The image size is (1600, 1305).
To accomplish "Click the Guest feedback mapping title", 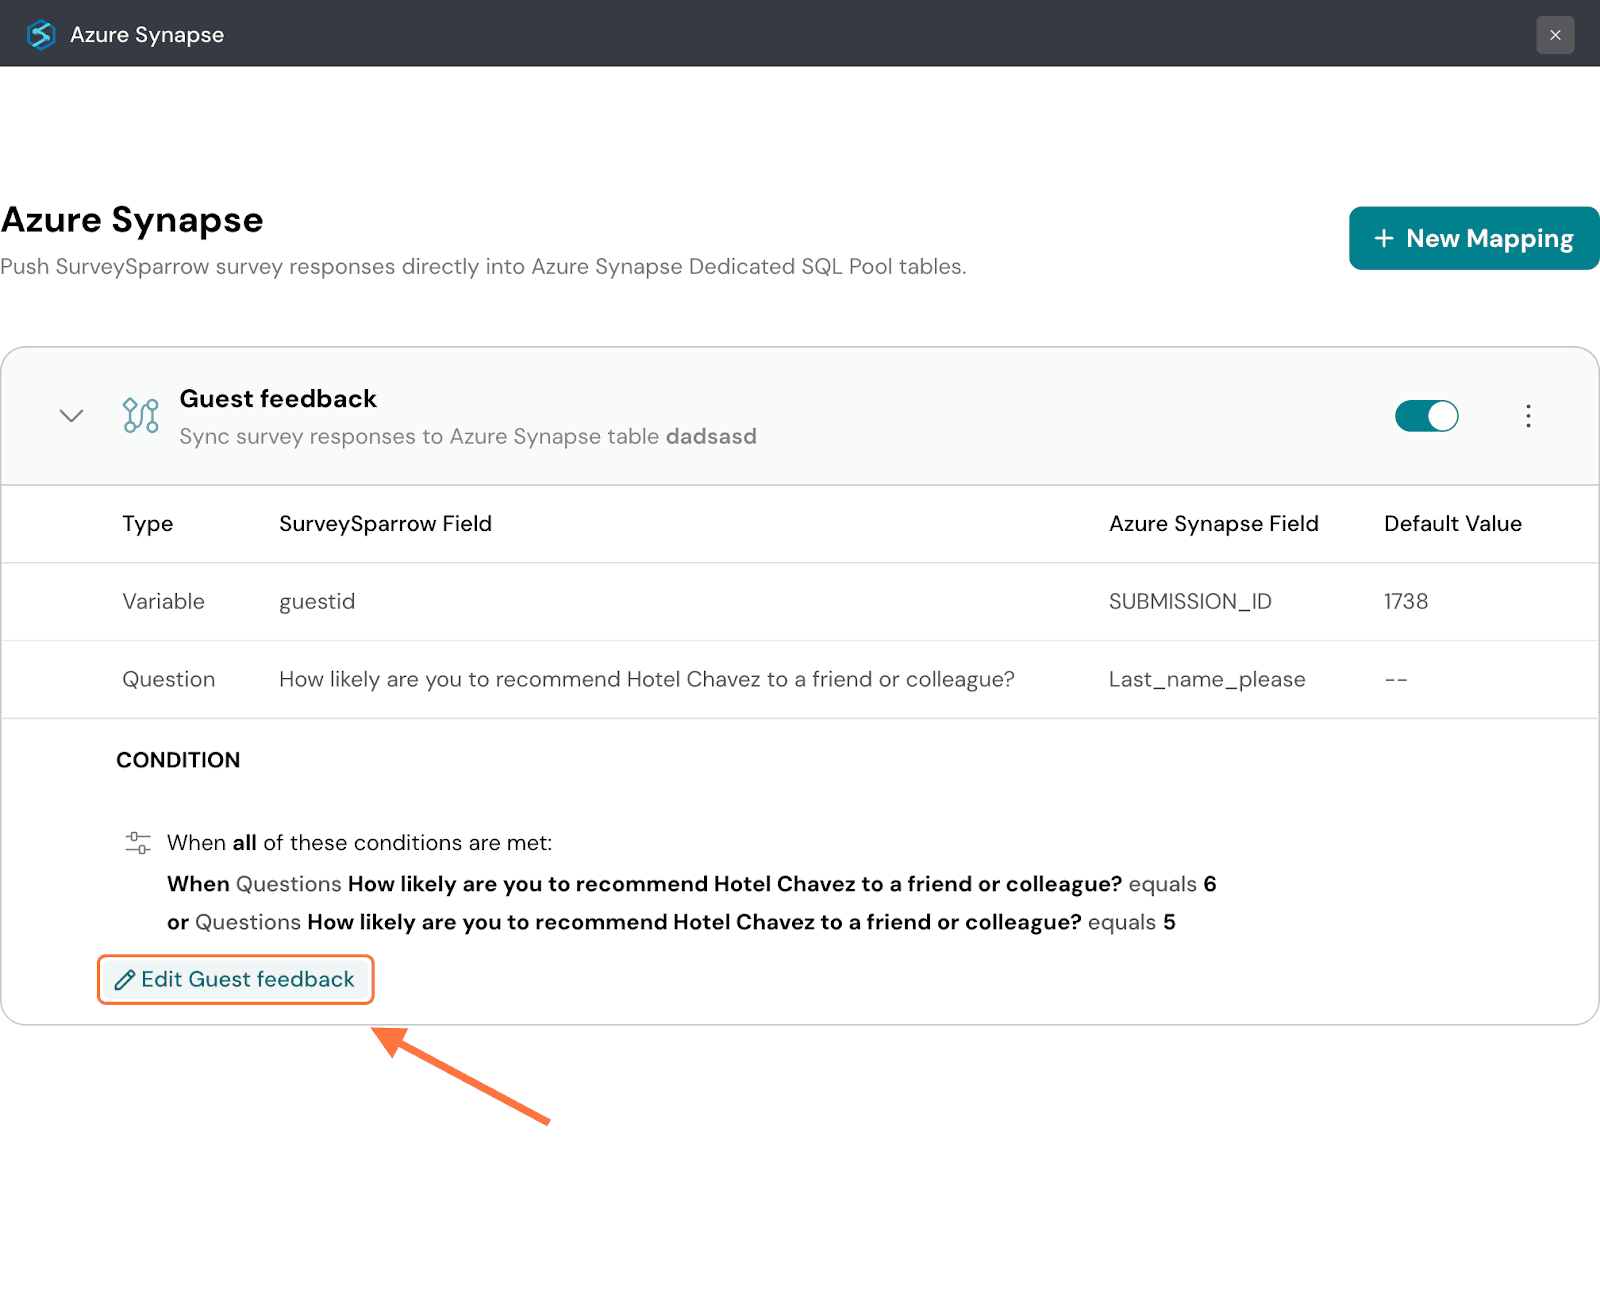I will [278, 399].
